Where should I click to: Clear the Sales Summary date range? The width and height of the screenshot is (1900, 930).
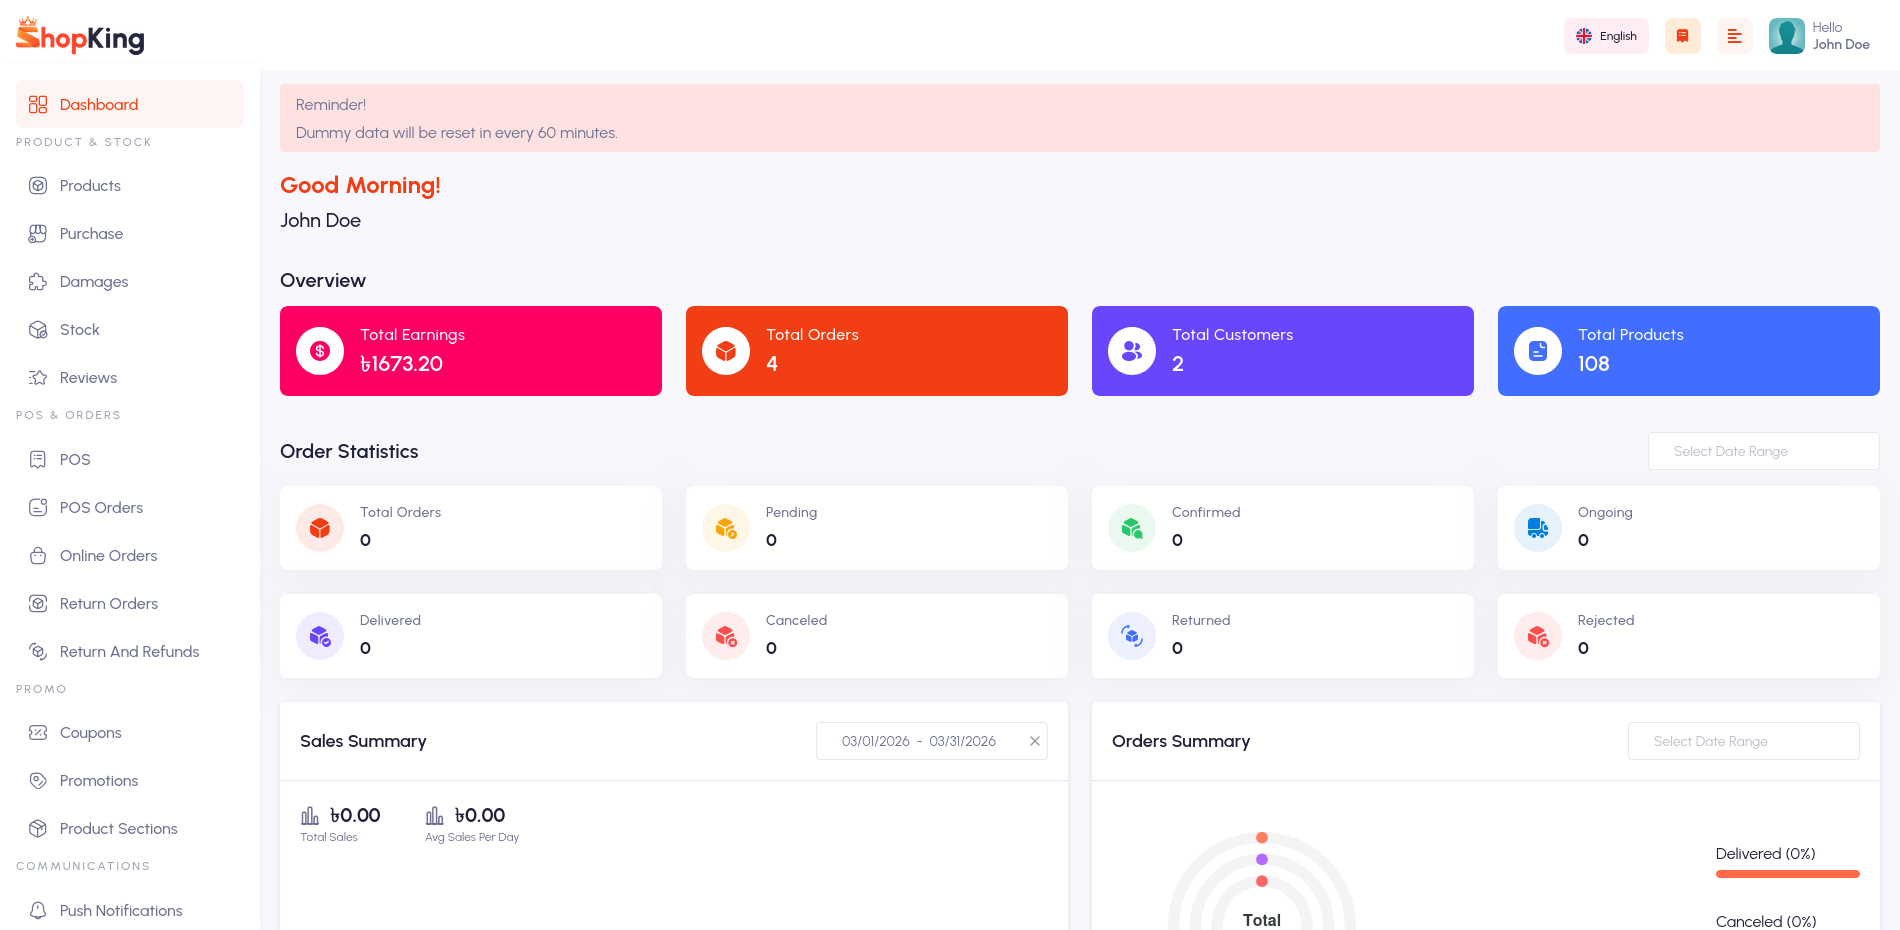click(x=1035, y=741)
